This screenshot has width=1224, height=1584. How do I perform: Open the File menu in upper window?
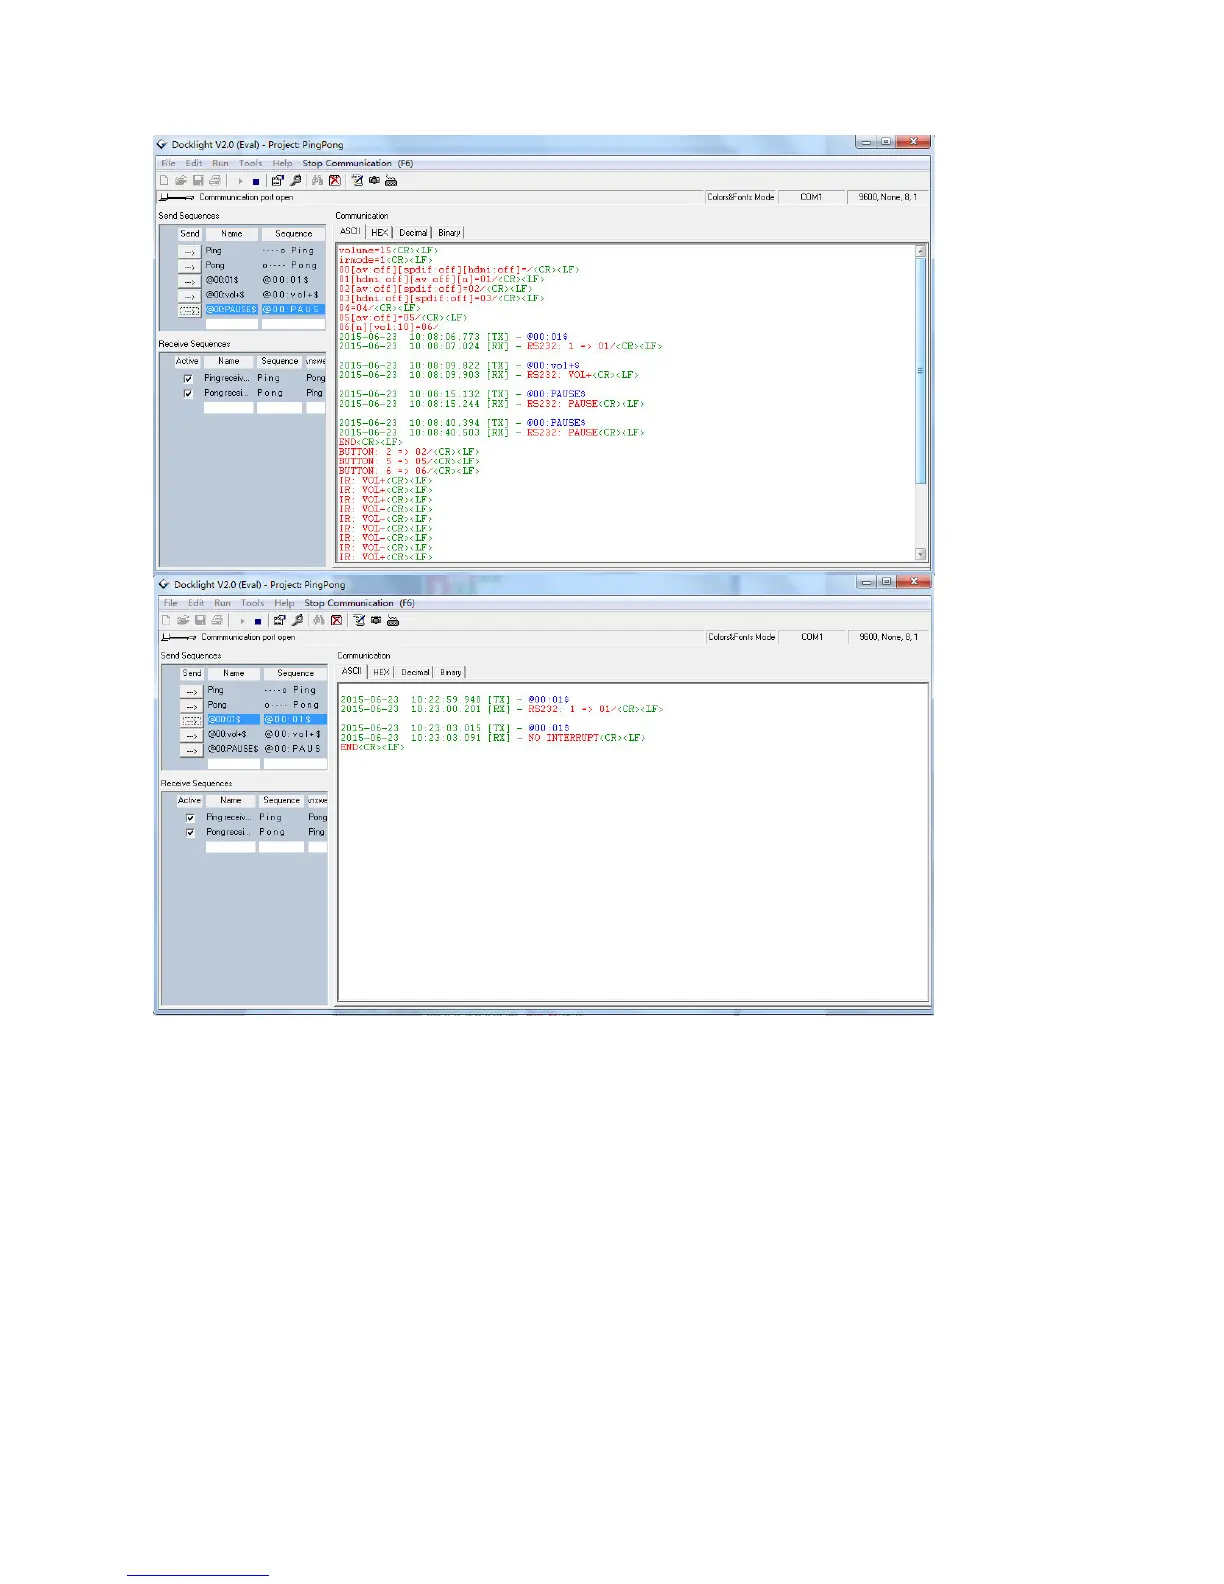pos(169,164)
